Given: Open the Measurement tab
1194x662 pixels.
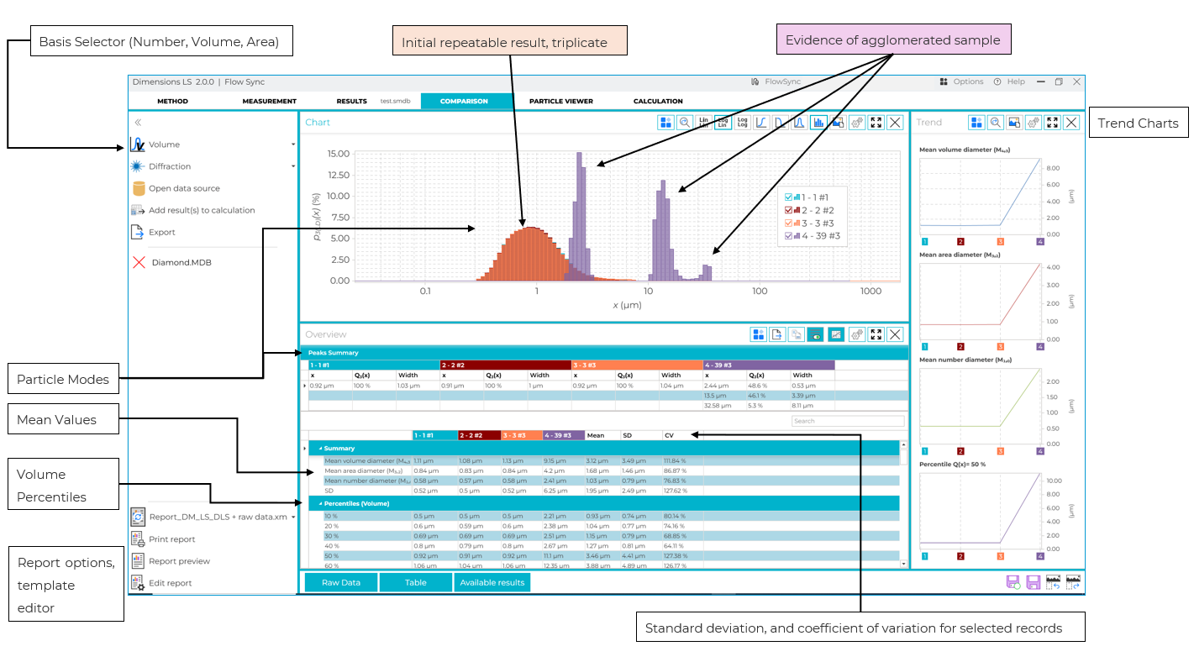Looking at the screenshot, I should tap(269, 101).
